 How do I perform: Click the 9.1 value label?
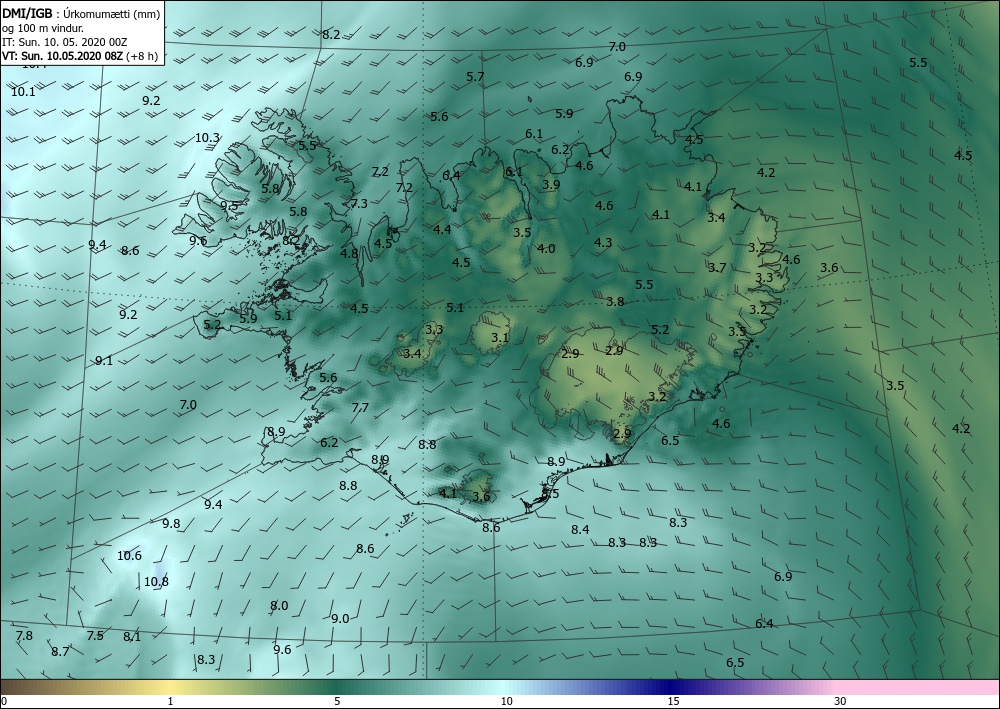(104, 361)
